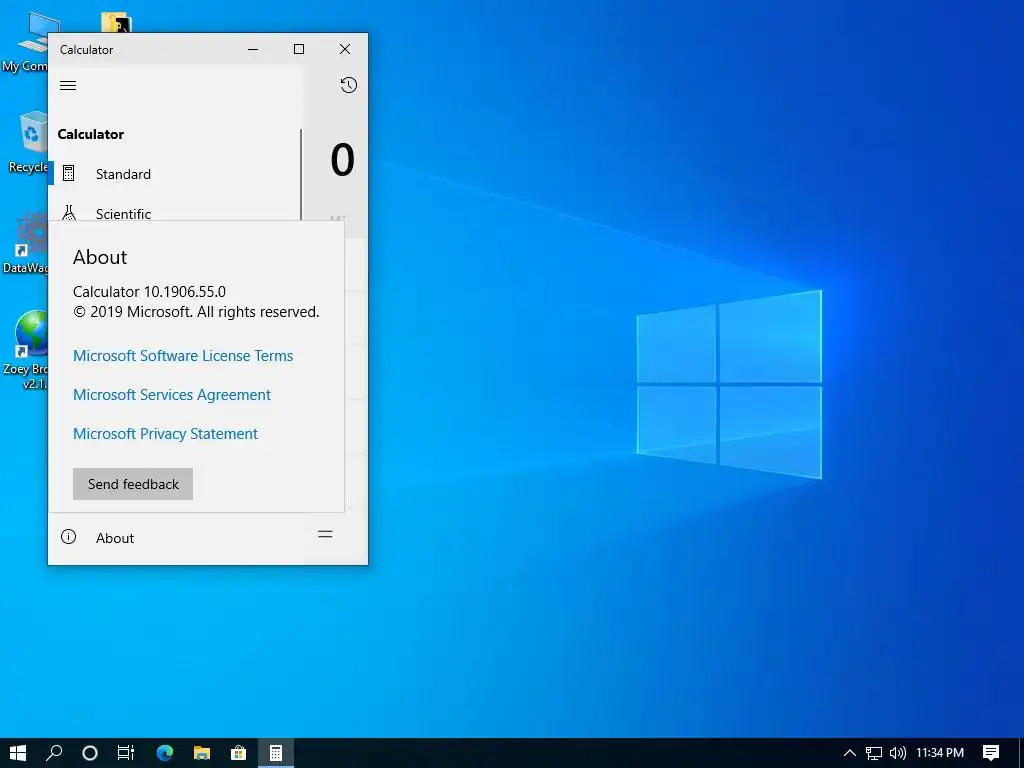Open taskbar Search magnifier
The image size is (1024, 768).
54,753
